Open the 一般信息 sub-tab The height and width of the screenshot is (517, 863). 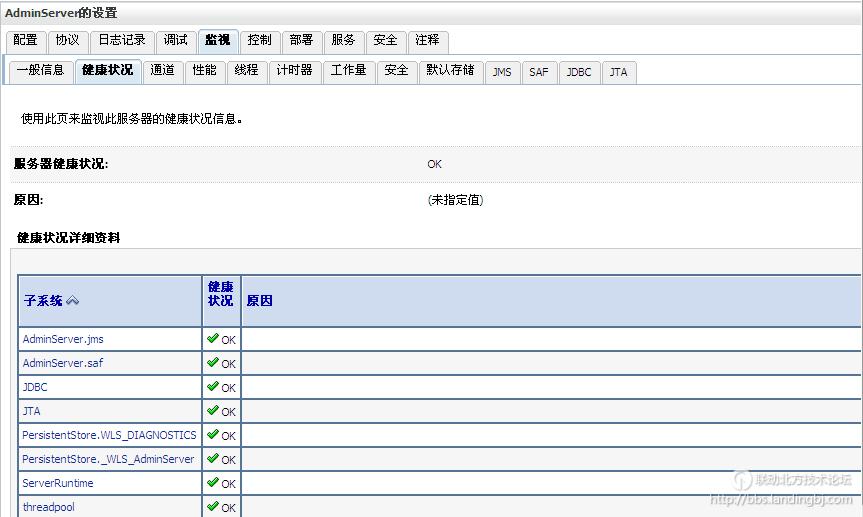pyautogui.click(x=41, y=72)
